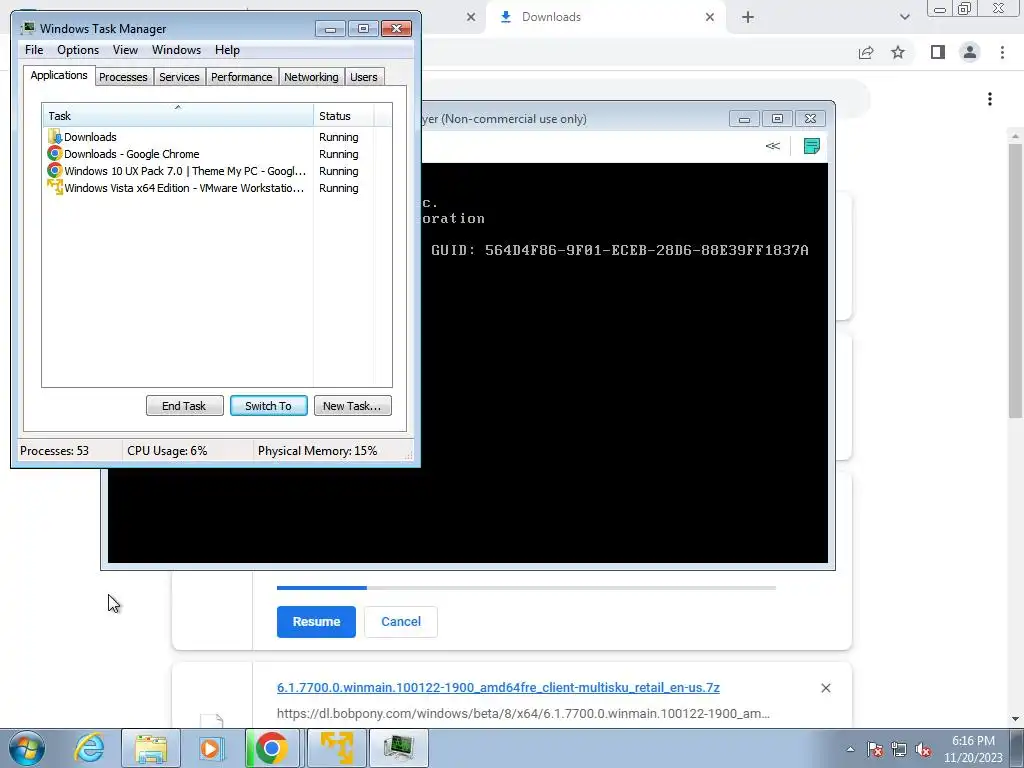Remove the 6.1.7700.0 download entry
The height and width of the screenshot is (768, 1024).
point(825,688)
